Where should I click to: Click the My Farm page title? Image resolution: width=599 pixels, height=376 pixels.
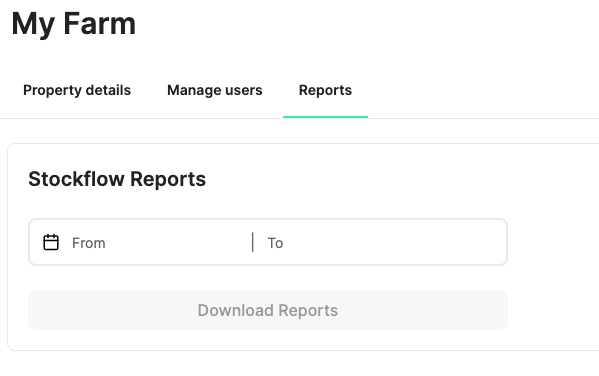[74, 24]
